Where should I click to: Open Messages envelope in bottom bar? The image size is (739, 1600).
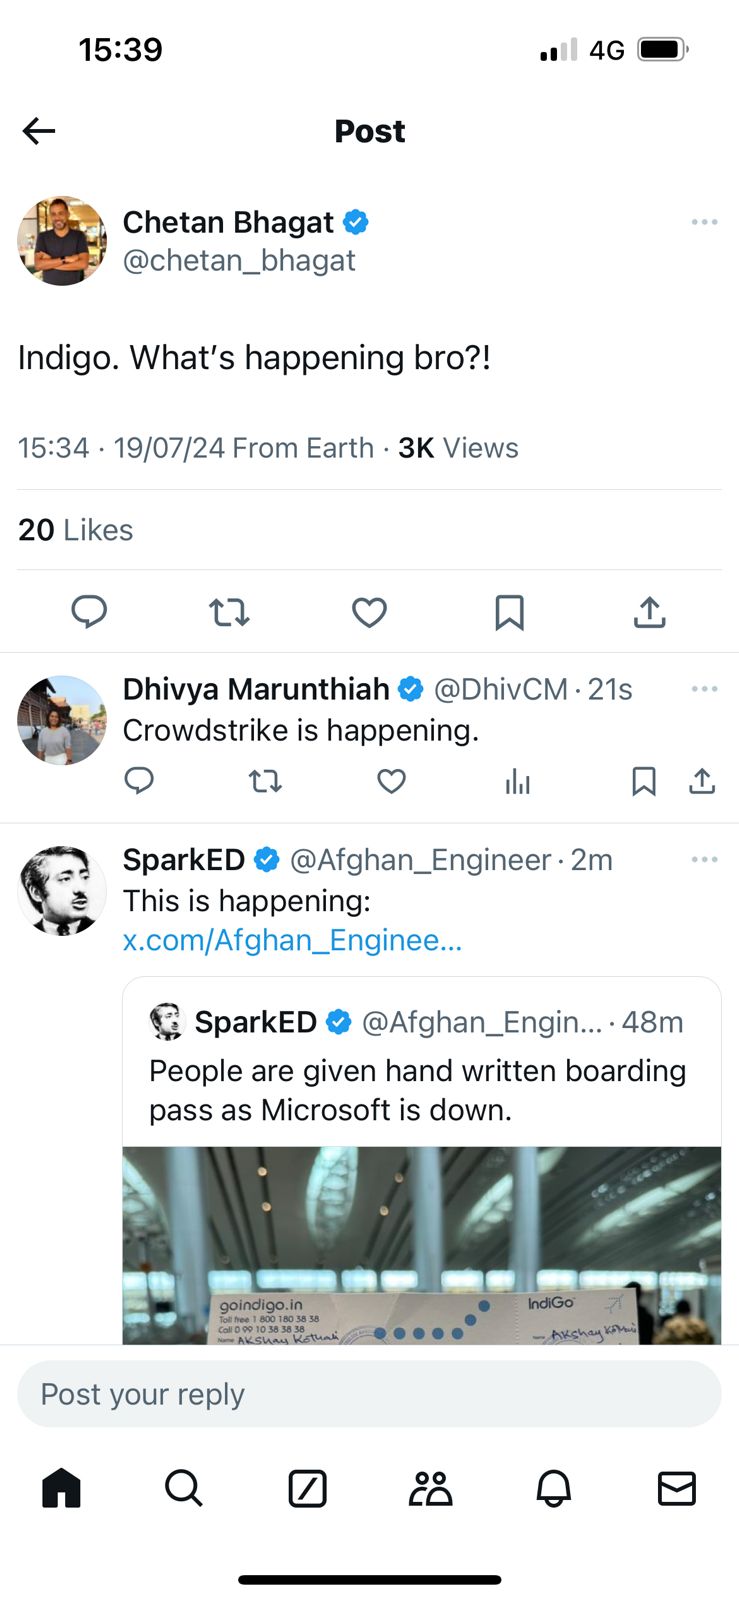click(676, 1488)
